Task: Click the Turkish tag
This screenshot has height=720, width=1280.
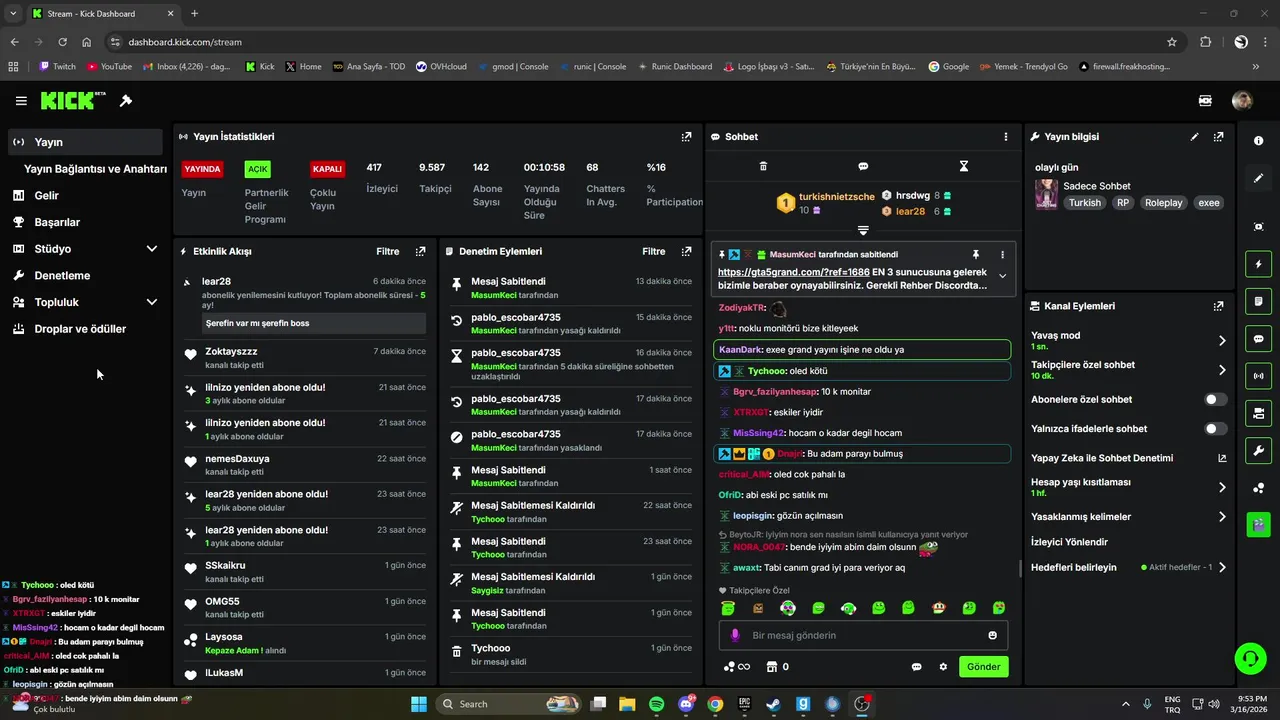Action: pyautogui.click(x=1084, y=203)
